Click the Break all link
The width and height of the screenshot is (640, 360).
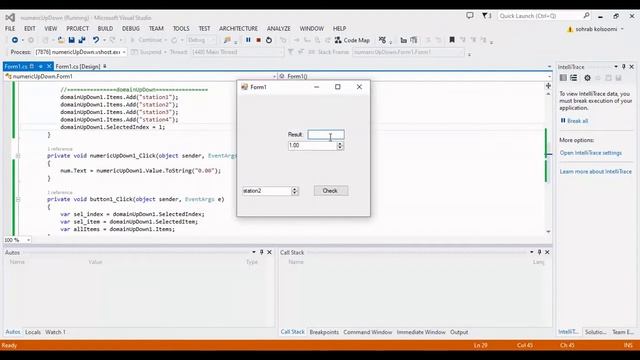tap(578, 121)
